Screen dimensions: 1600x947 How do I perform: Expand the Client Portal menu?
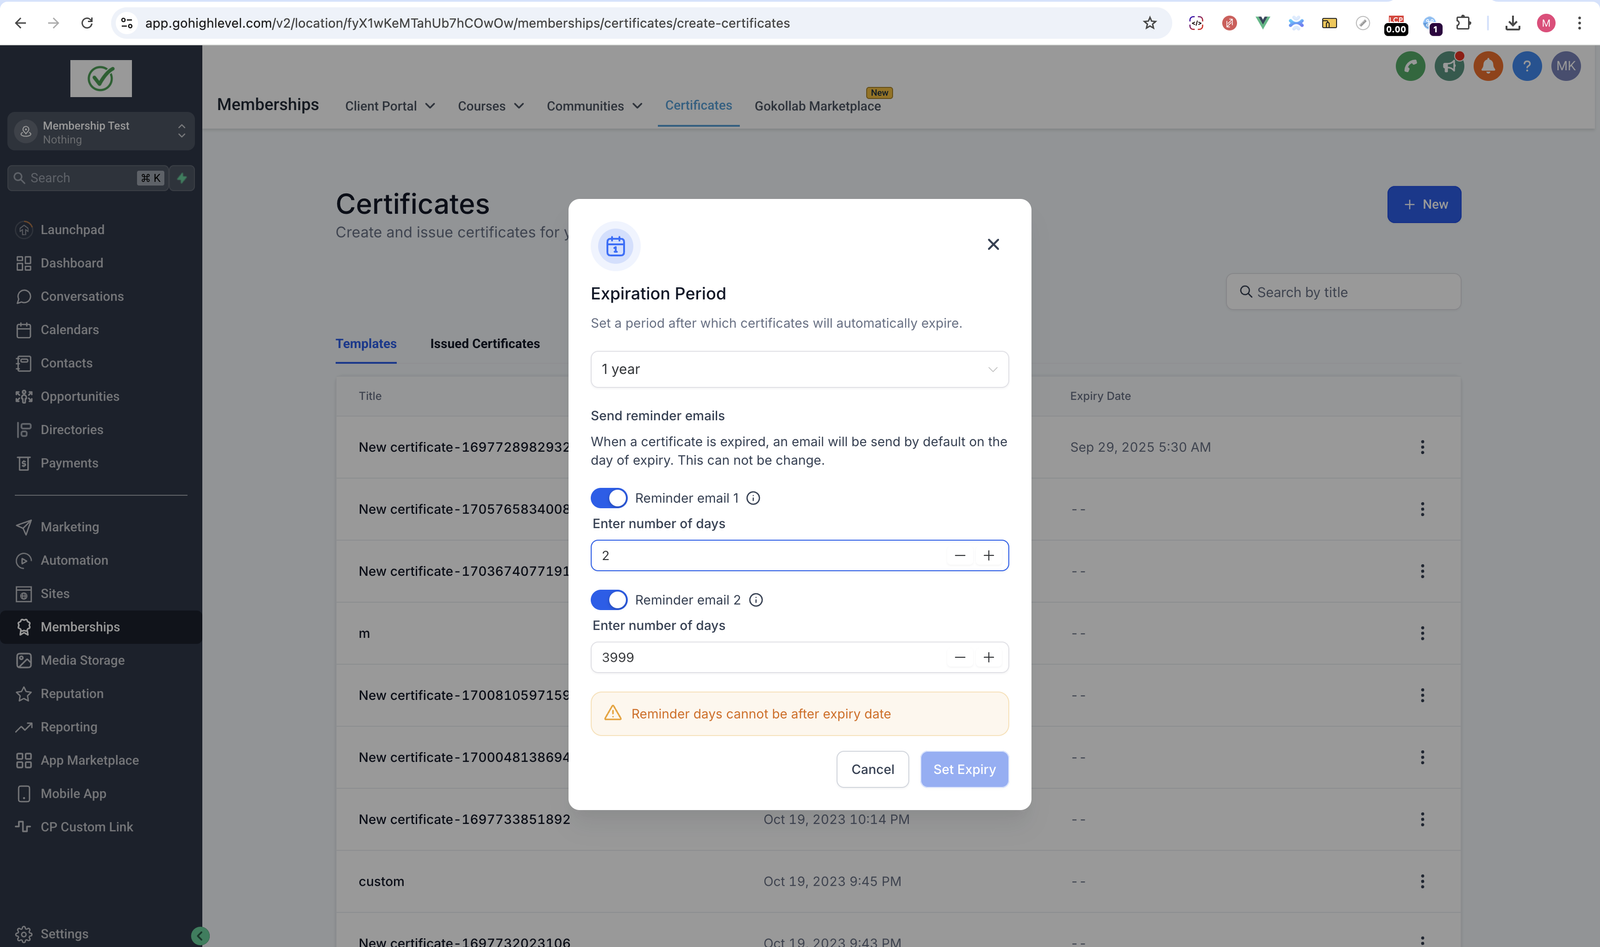point(390,106)
